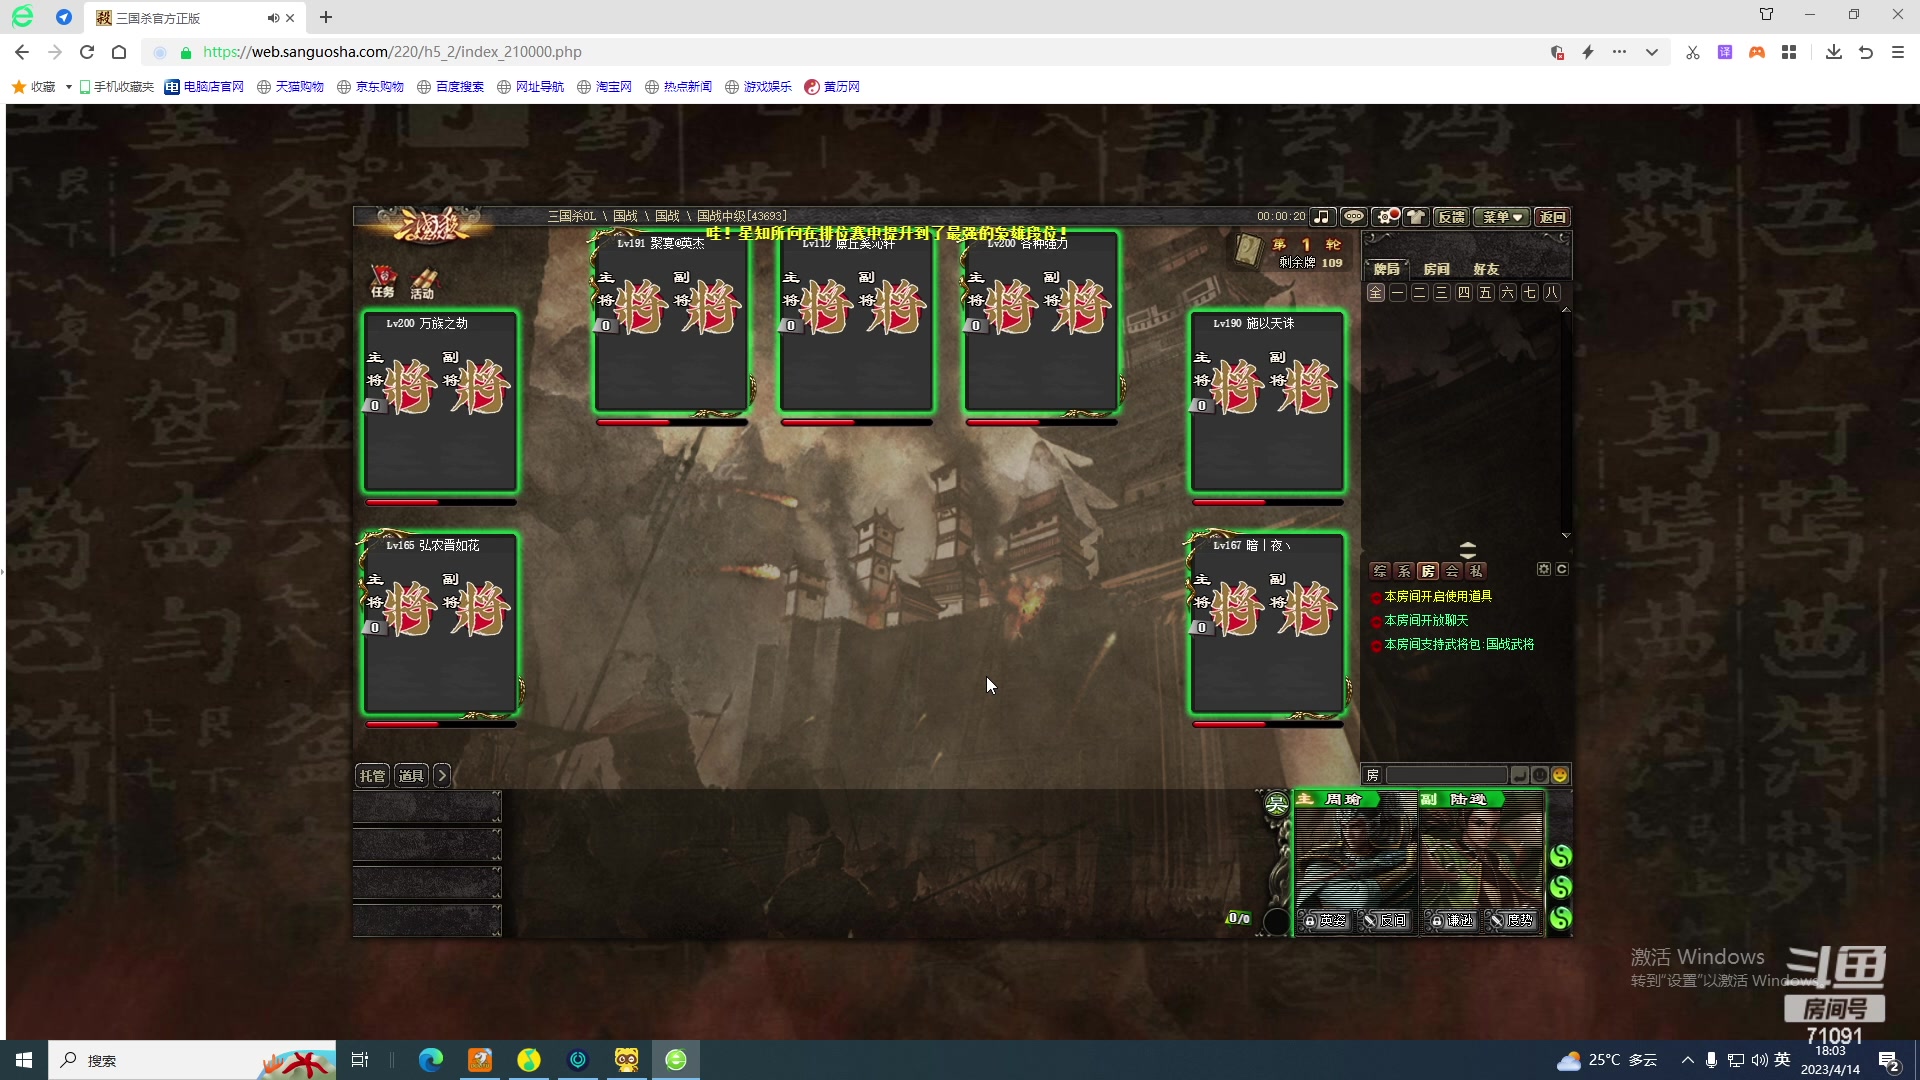Viewport: 1920px width, 1080px height.
Task: Switch to the 房间 tab
Action: 1437,269
